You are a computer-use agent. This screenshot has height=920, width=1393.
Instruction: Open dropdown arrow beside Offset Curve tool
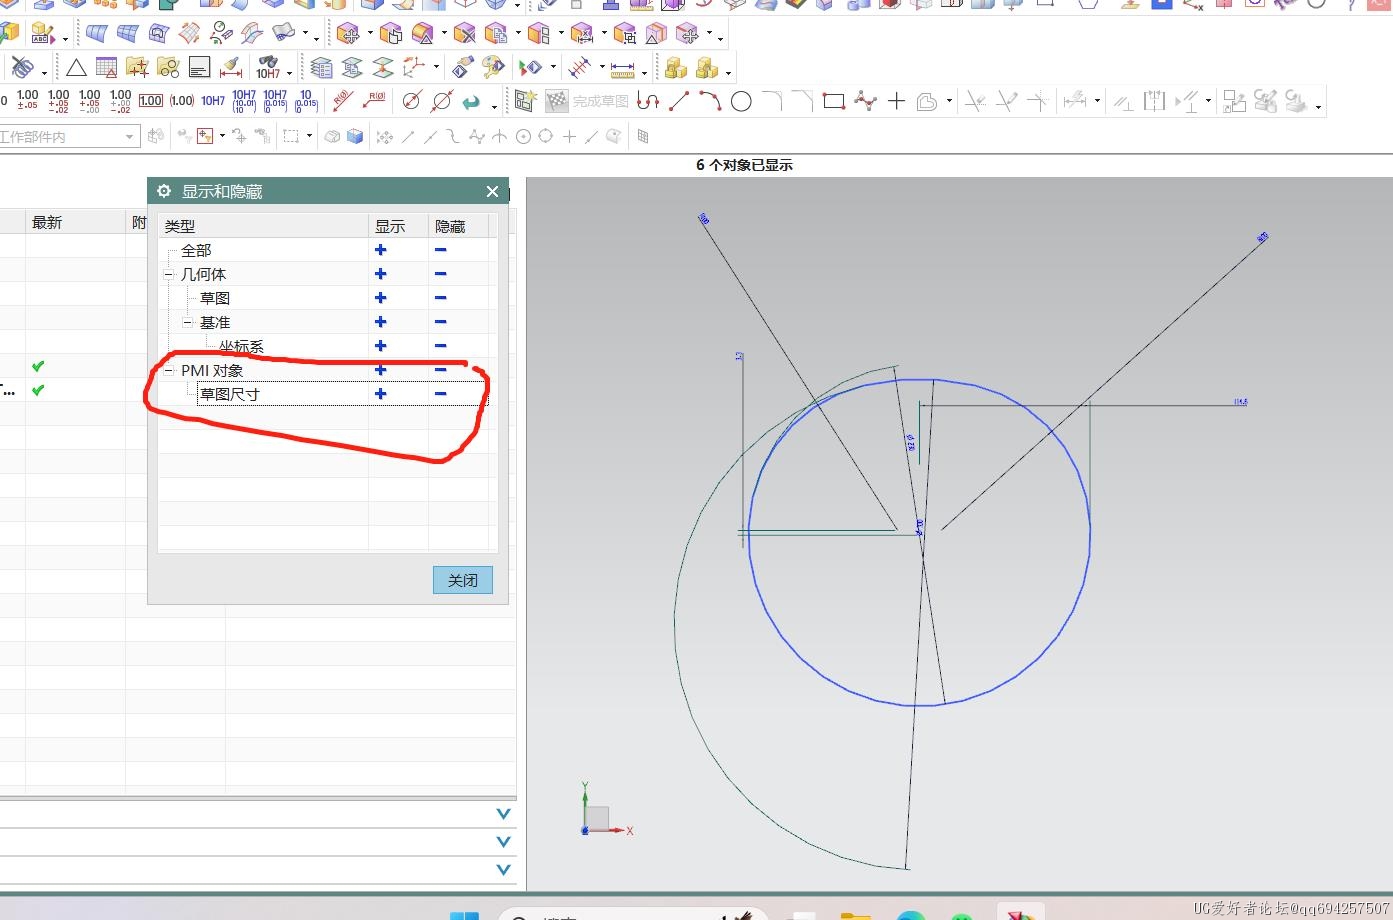(x=948, y=102)
